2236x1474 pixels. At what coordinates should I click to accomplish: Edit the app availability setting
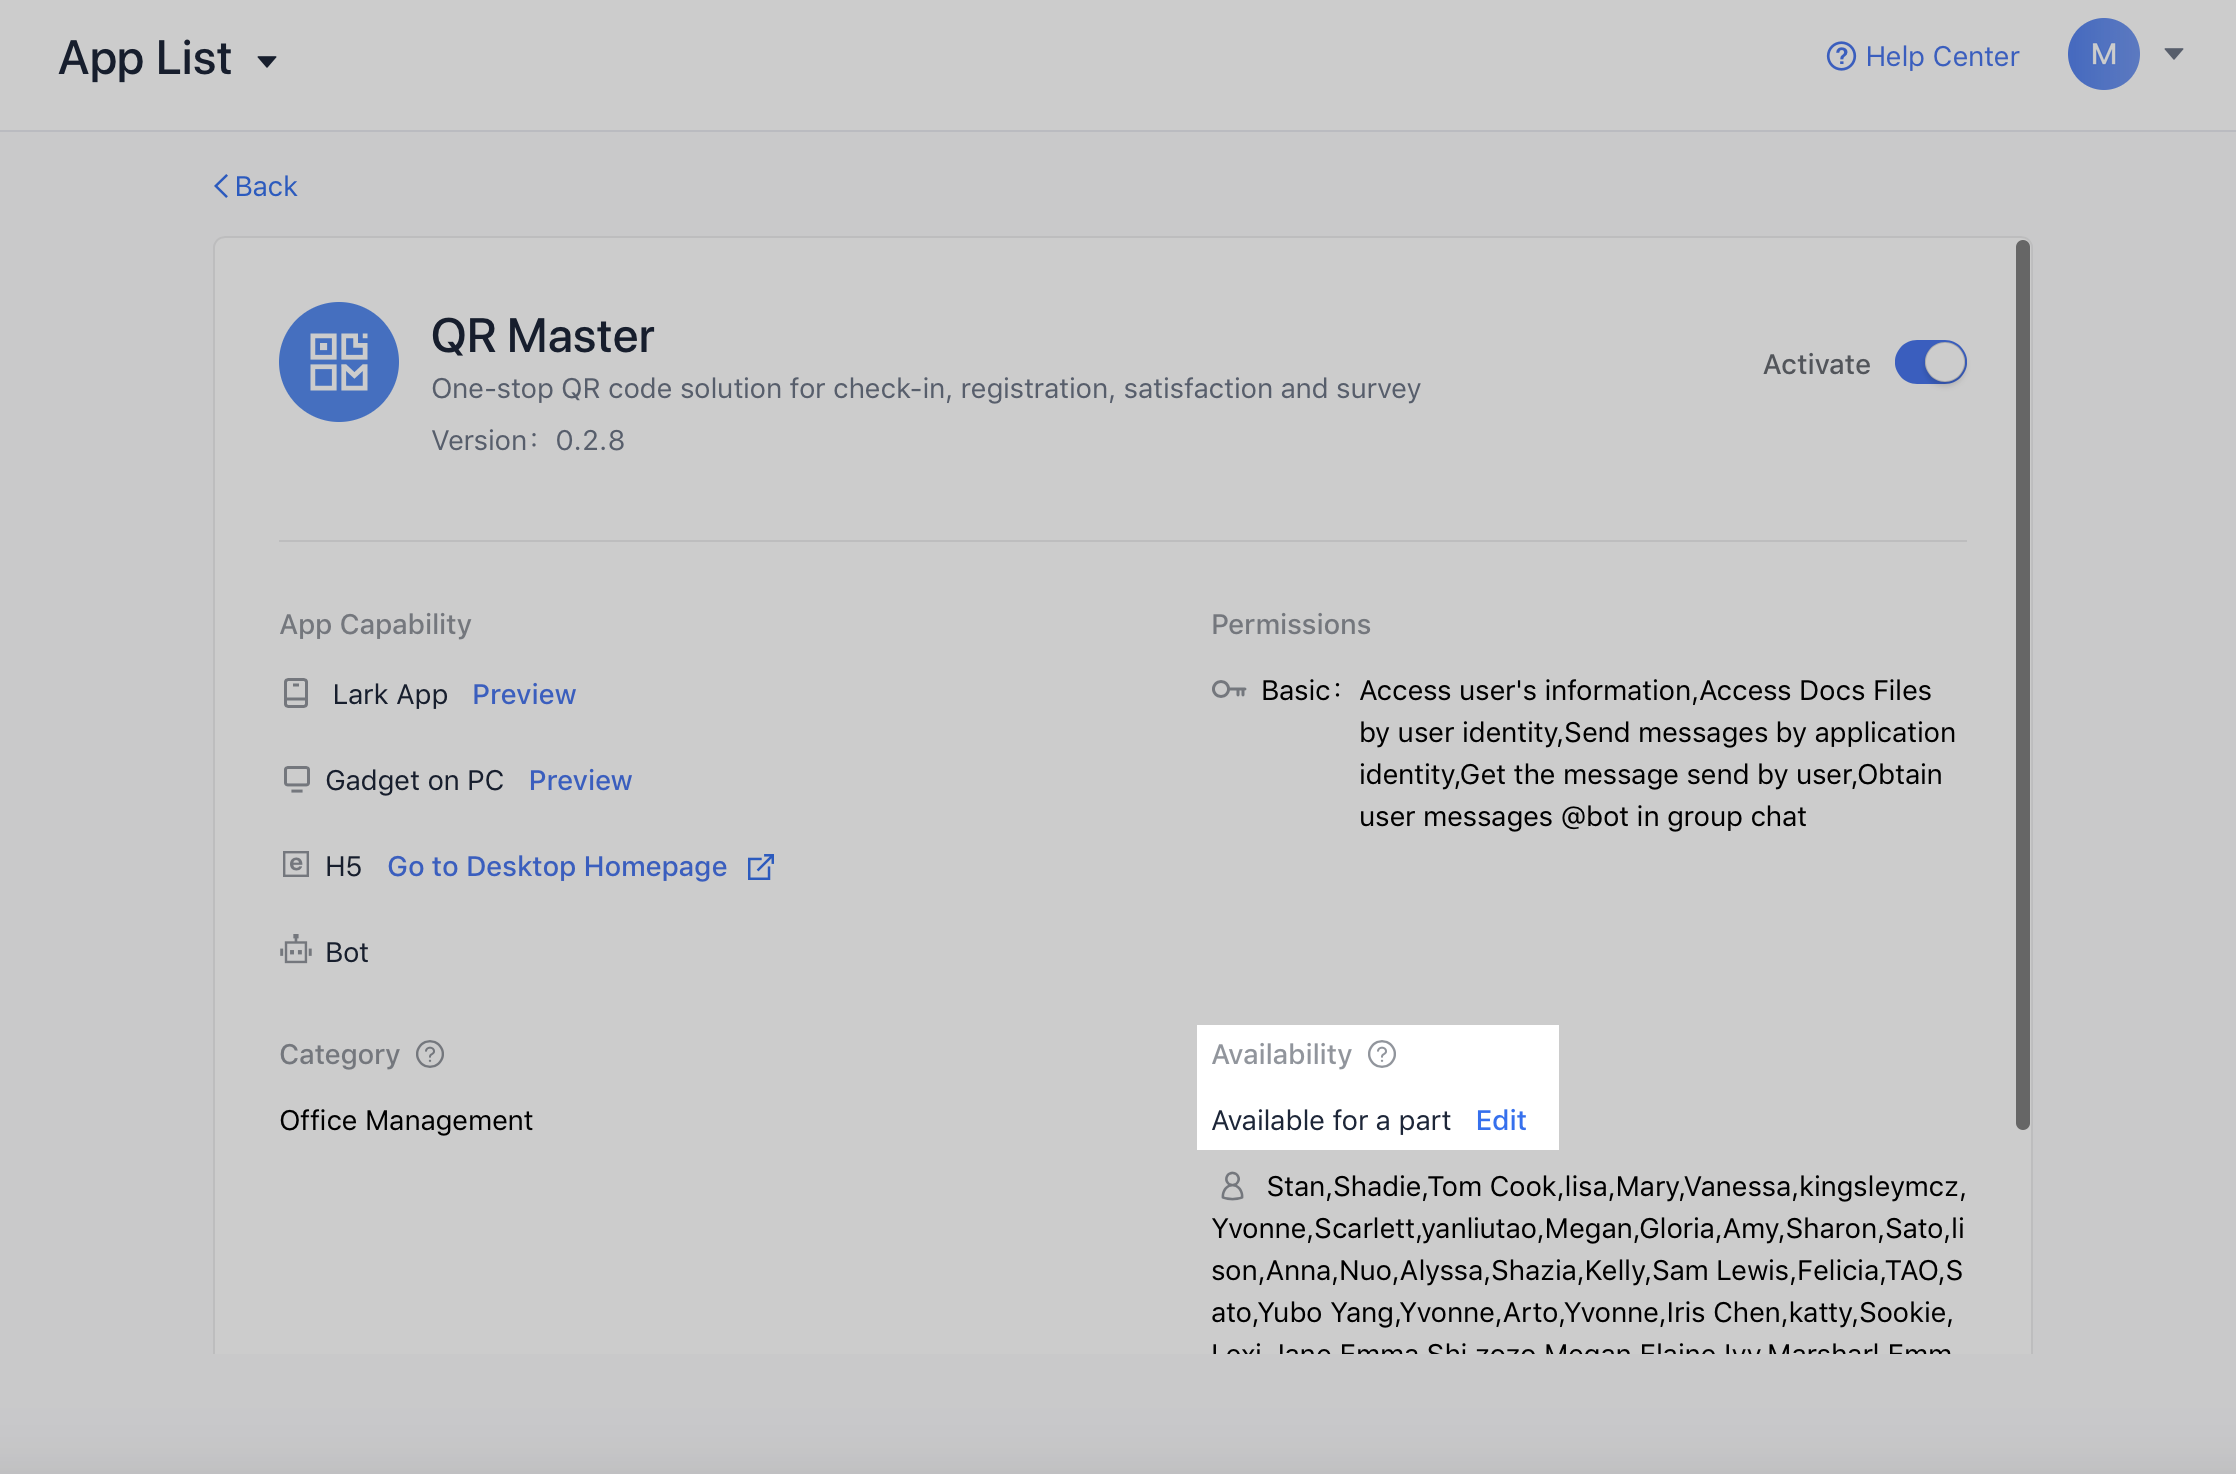(1501, 1120)
